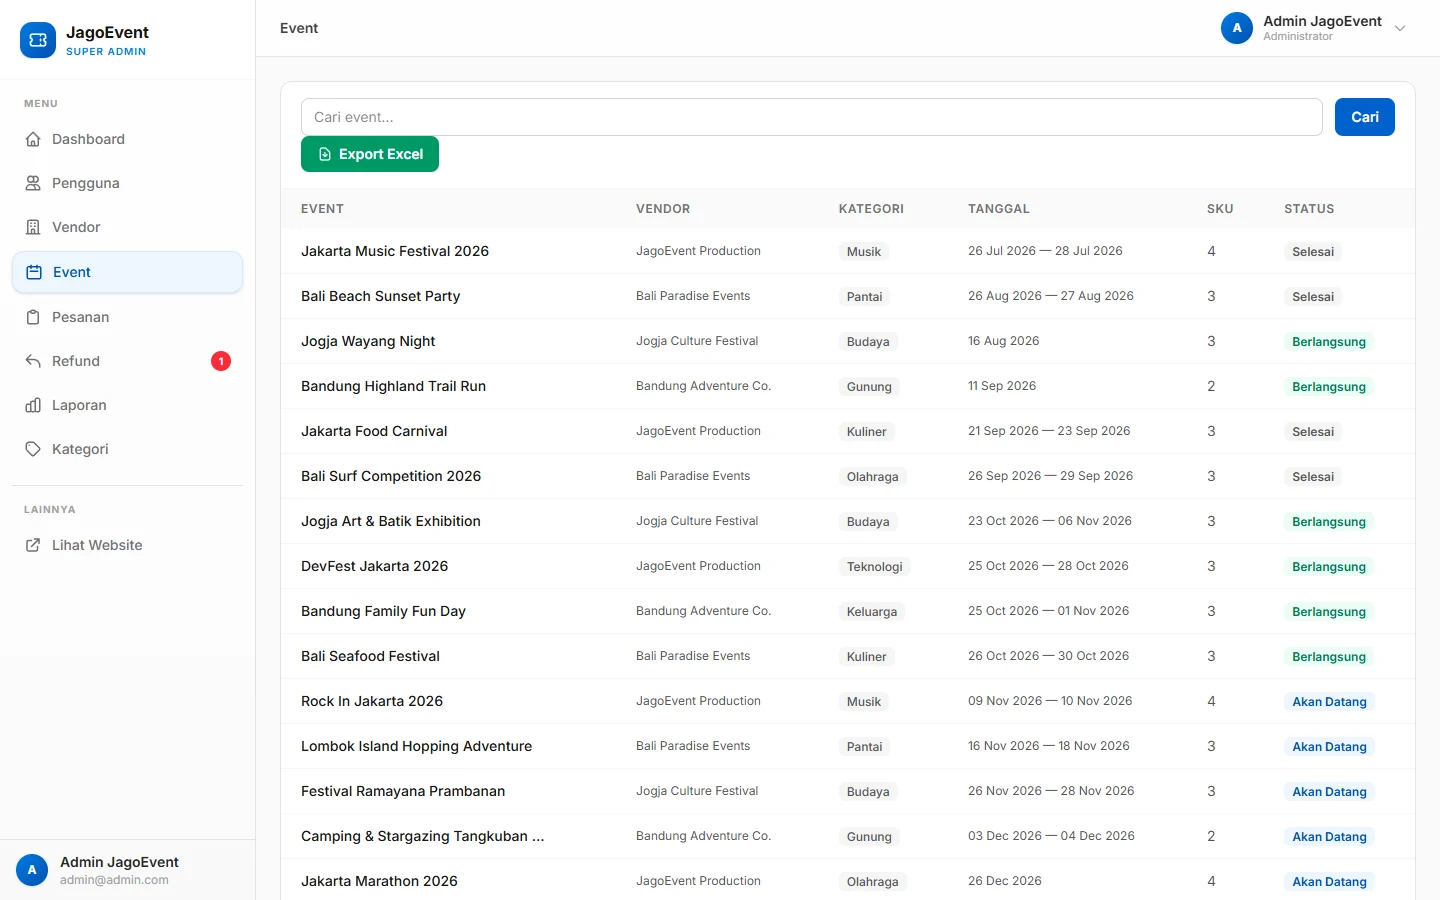The image size is (1440, 900).
Task: Open the Vendor menu item
Action: click(128, 227)
